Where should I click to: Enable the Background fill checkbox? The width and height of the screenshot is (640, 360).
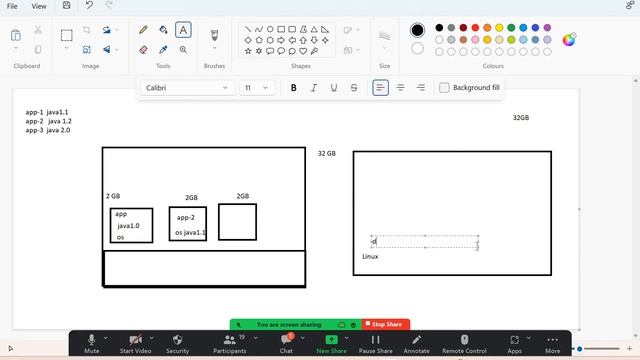click(x=444, y=88)
